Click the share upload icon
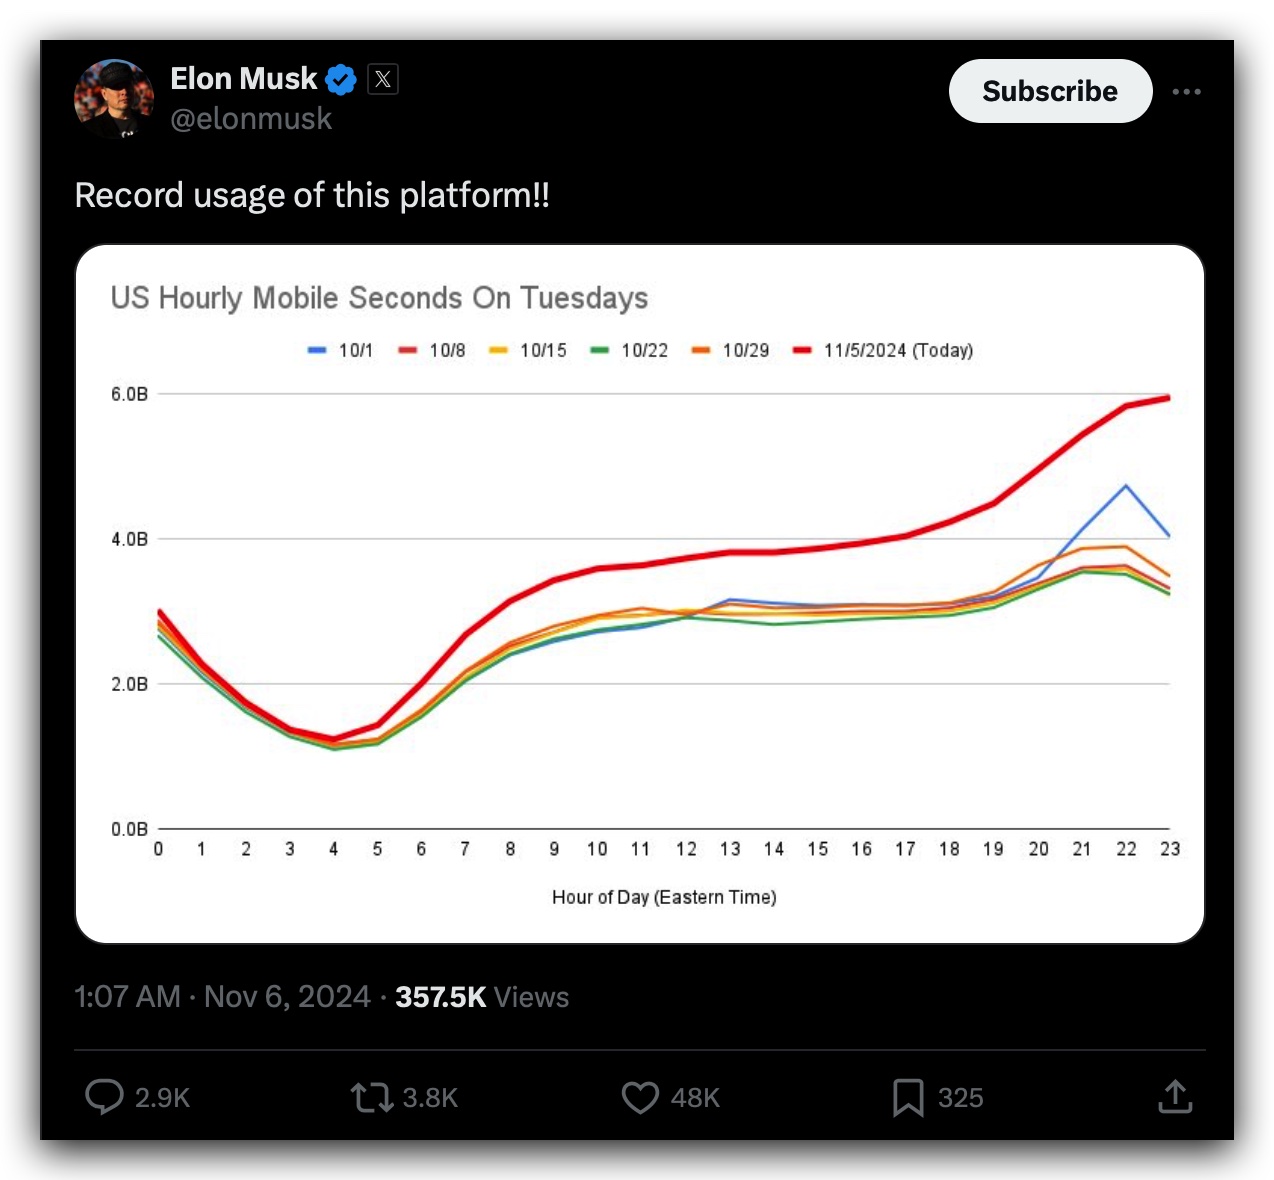Viewport: 1274px width, 1180px height. point(1175,1097)
